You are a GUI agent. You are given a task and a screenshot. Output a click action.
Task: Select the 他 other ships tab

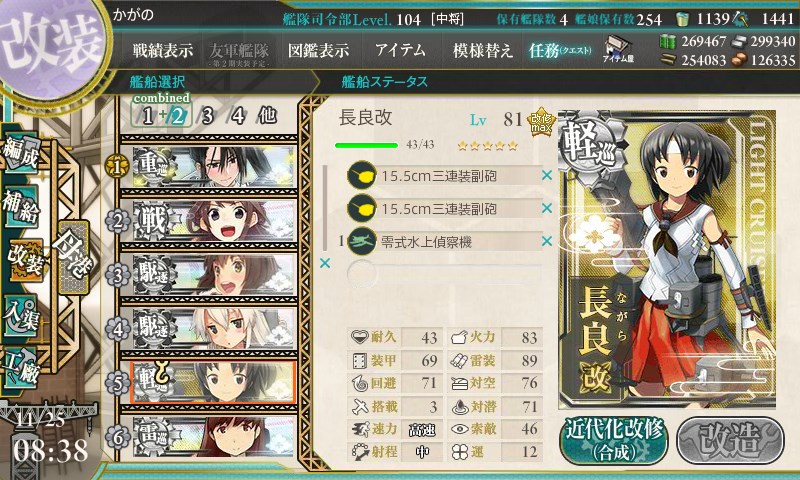267,116
